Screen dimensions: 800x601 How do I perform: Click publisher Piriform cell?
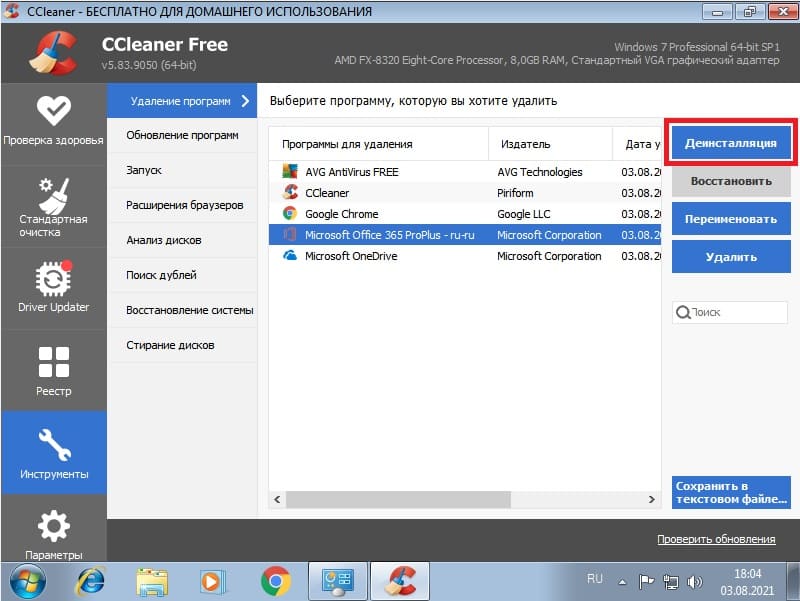click(x=515, y=193)
